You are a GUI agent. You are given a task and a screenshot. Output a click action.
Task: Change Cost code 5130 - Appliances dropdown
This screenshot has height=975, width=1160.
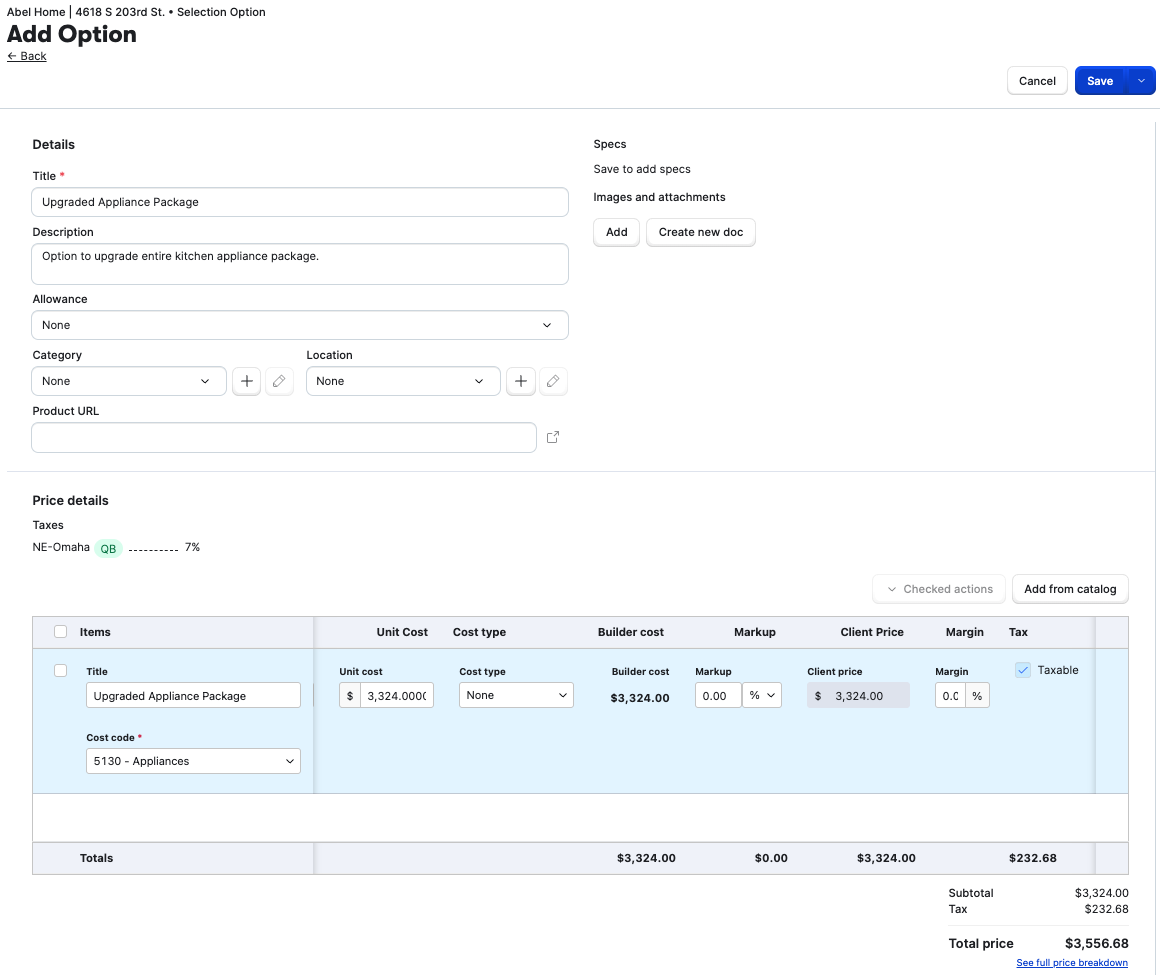point(193,761)
